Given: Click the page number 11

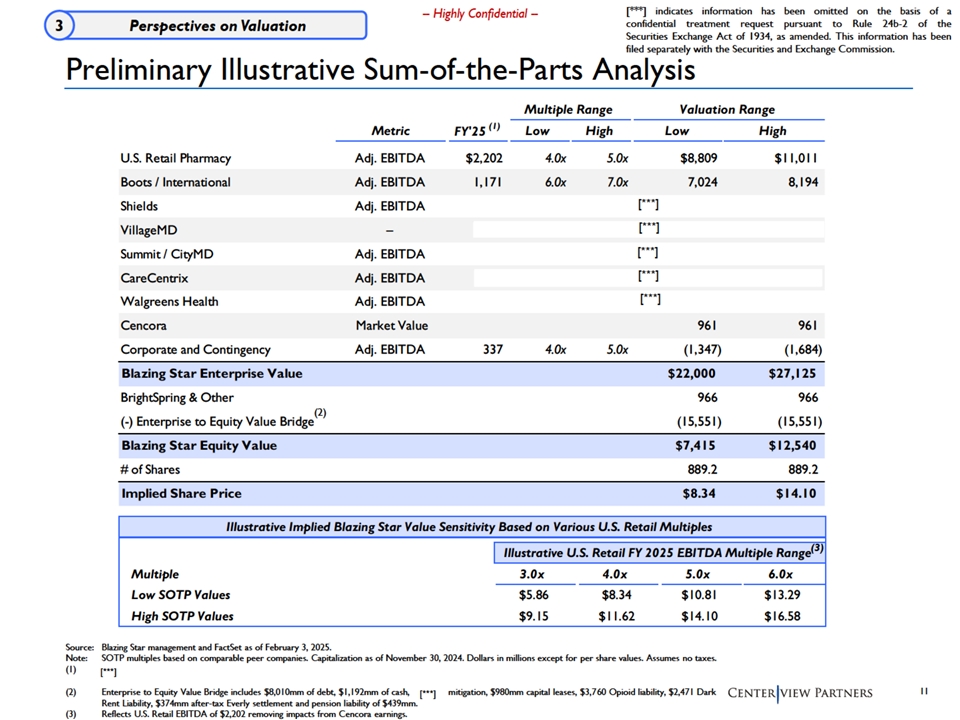Looking at the screenshot, I should pos(924,691).
